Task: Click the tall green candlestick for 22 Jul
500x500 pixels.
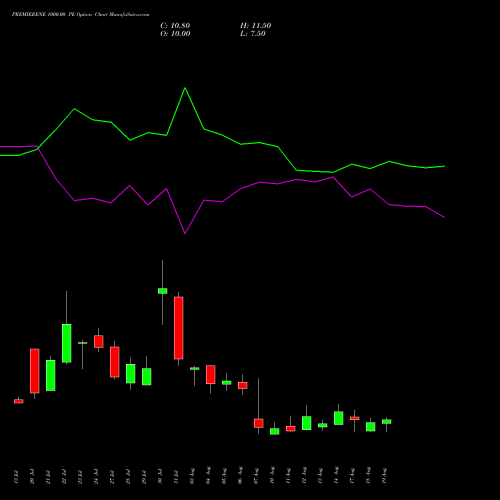Action: (x=67, y=343)
